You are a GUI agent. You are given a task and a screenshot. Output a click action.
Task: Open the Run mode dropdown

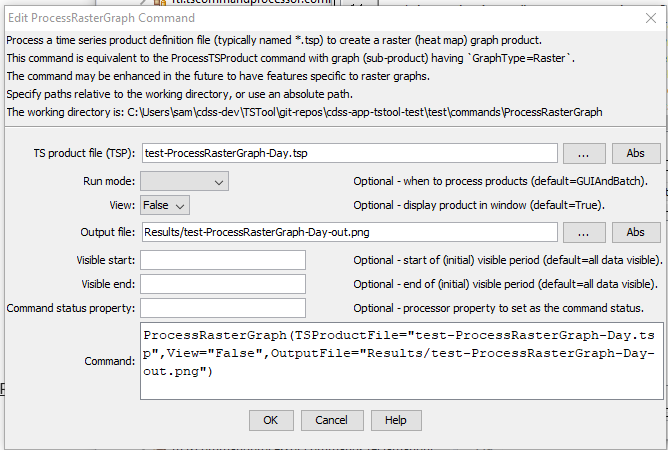[x=184, y=182]
